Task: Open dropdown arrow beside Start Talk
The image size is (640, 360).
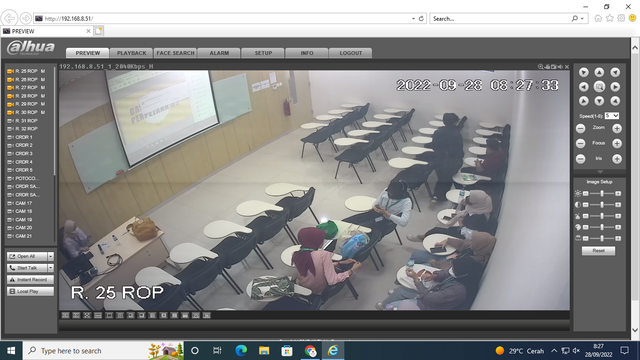Action: [51, 268]
